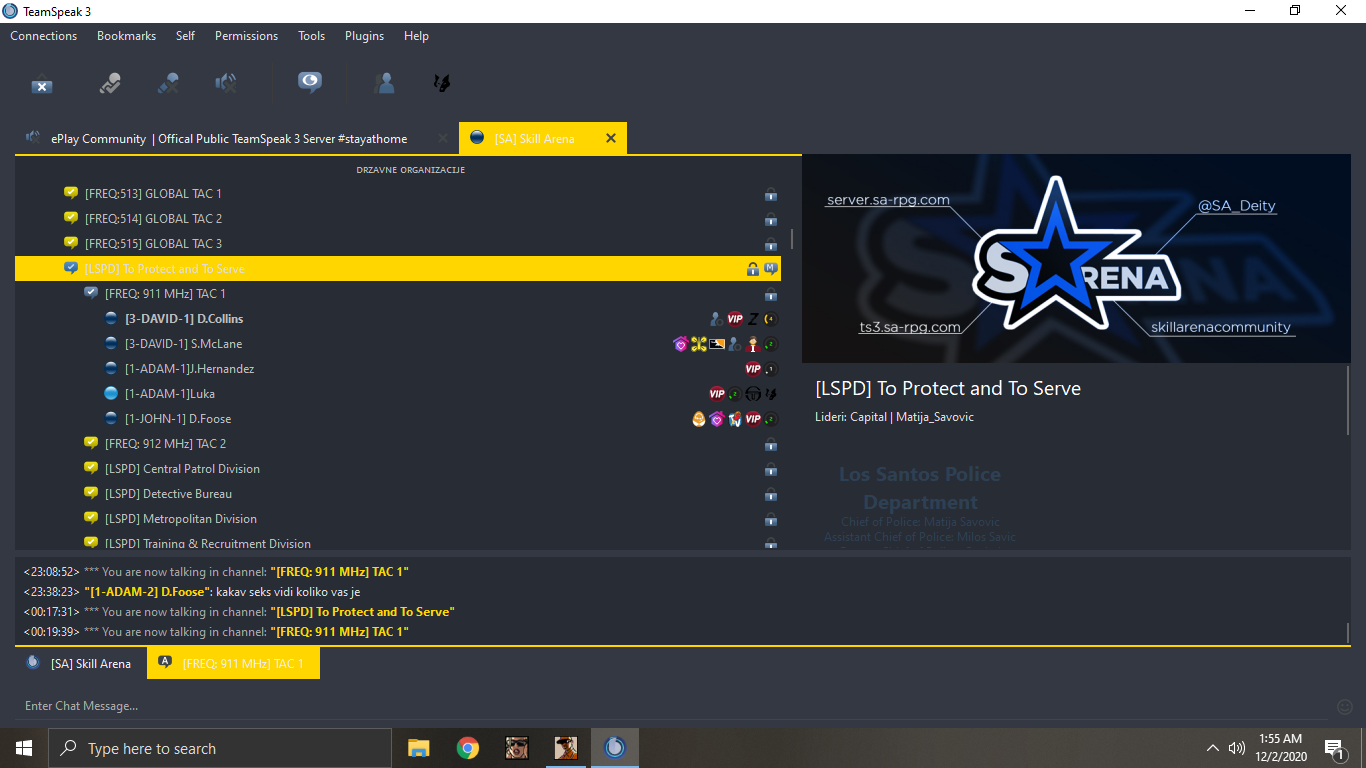Image resolution: width=1366 pixels, height=768 pixels.
Task: Click the lock icon on GLOBAL TAC 3 row
Action: 771,244
